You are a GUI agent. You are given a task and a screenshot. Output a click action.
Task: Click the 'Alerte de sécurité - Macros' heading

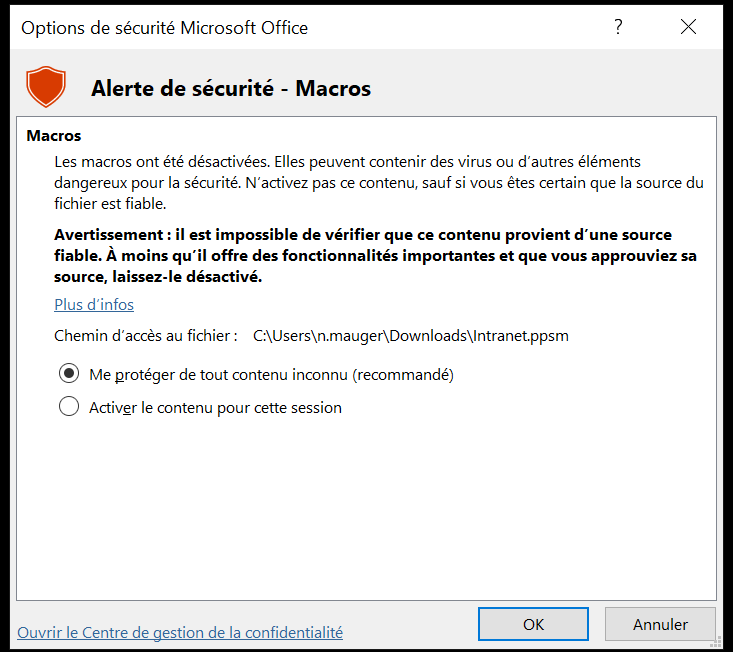[x=231, y=88]
